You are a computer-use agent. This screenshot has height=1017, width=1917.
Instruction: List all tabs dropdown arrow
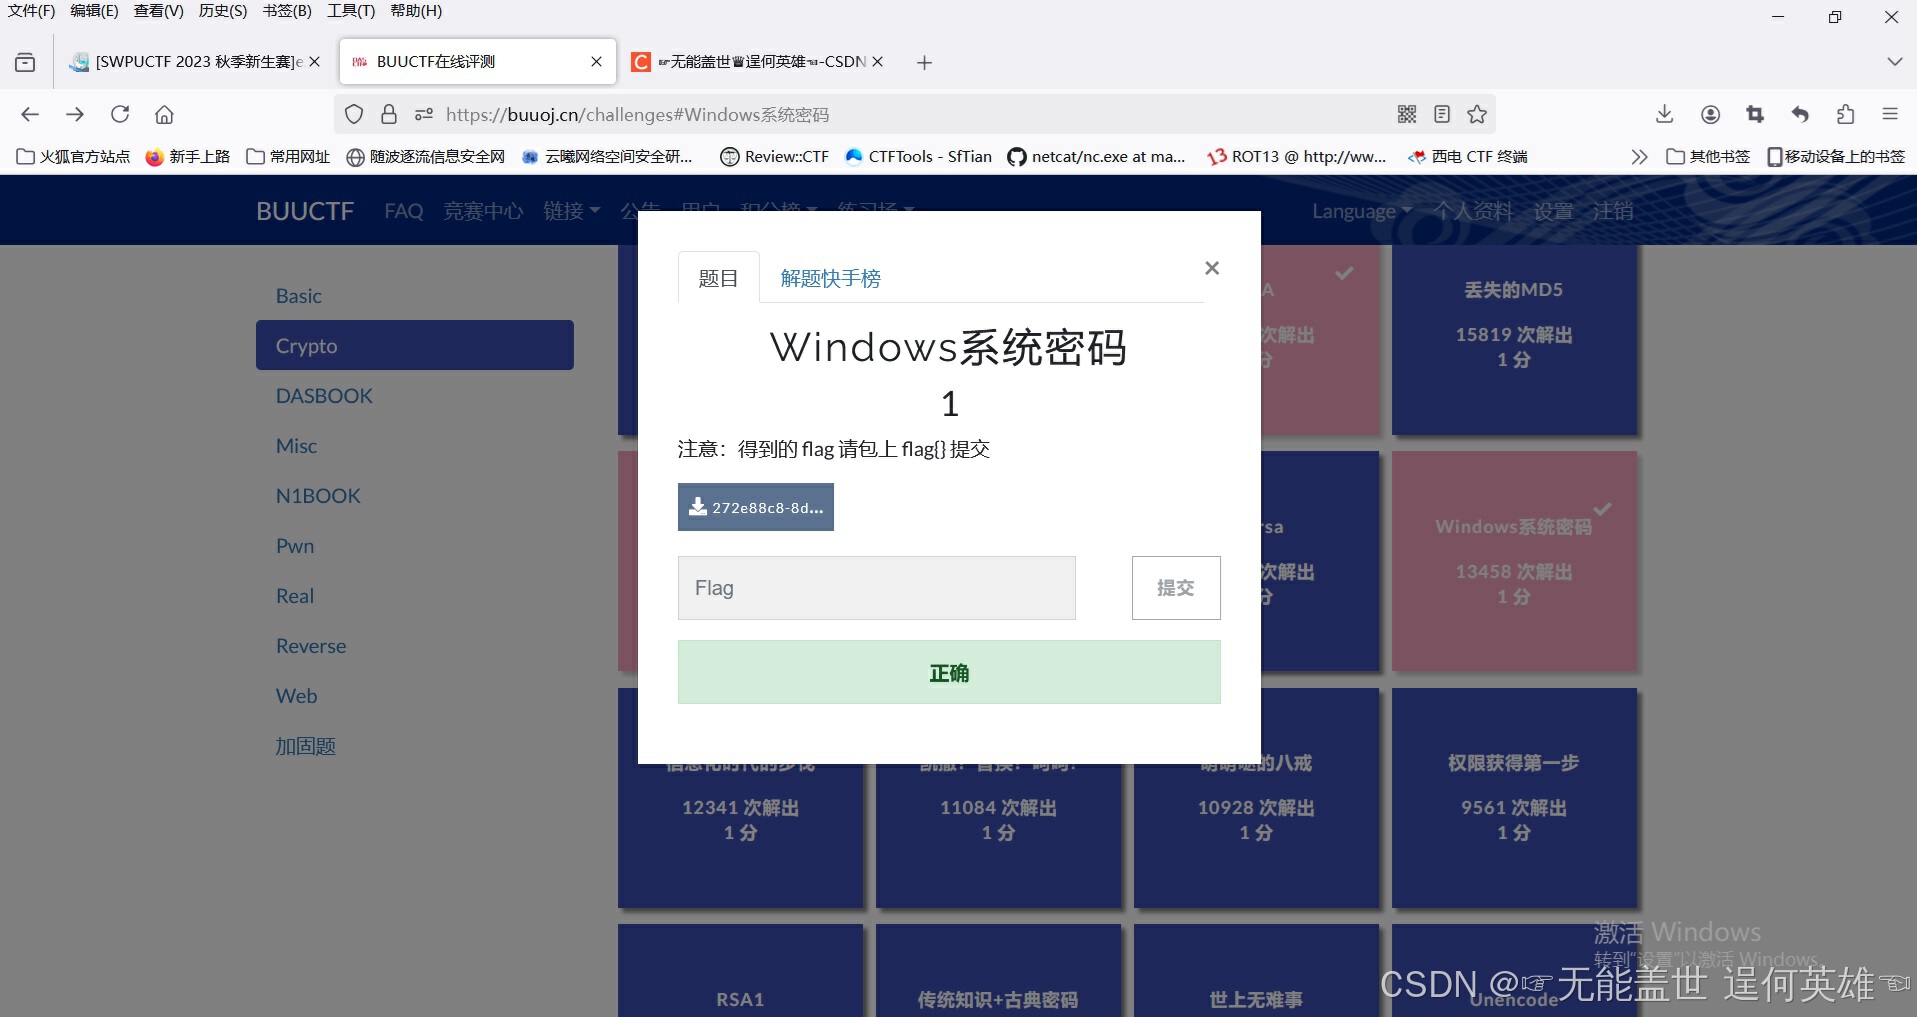coord(1894,62)
